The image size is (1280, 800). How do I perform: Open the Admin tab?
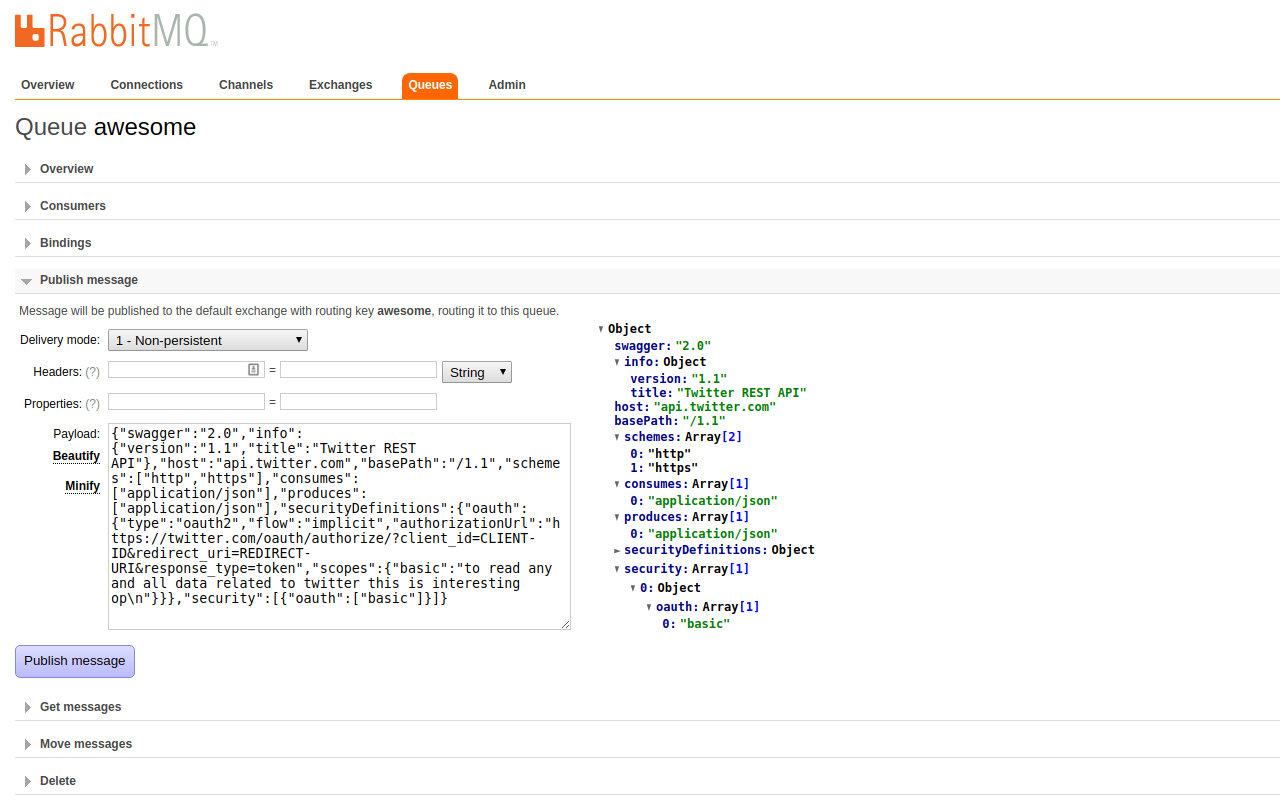coord(507,85)
